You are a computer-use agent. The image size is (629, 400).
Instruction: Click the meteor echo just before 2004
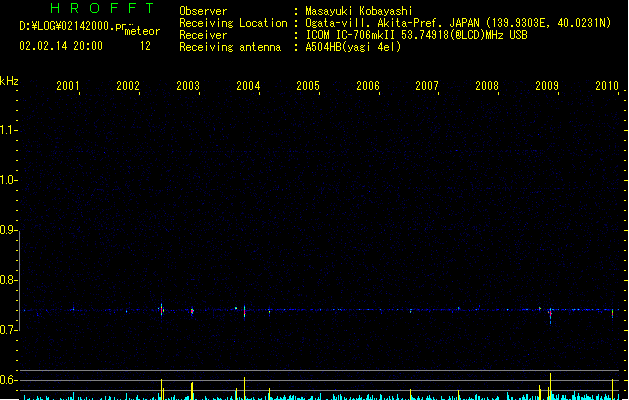(244, 311)
